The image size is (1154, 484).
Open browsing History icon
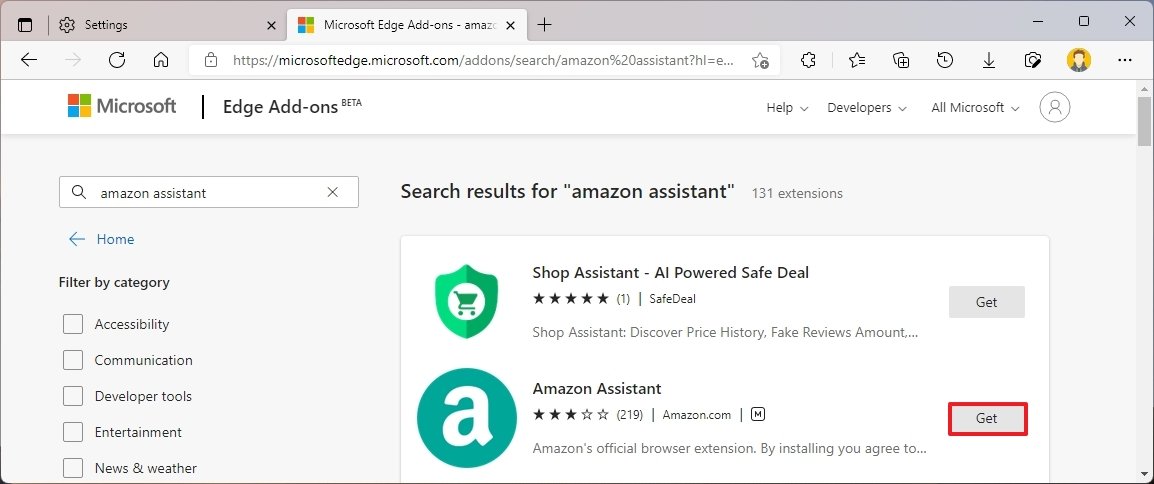coord(945,60)
